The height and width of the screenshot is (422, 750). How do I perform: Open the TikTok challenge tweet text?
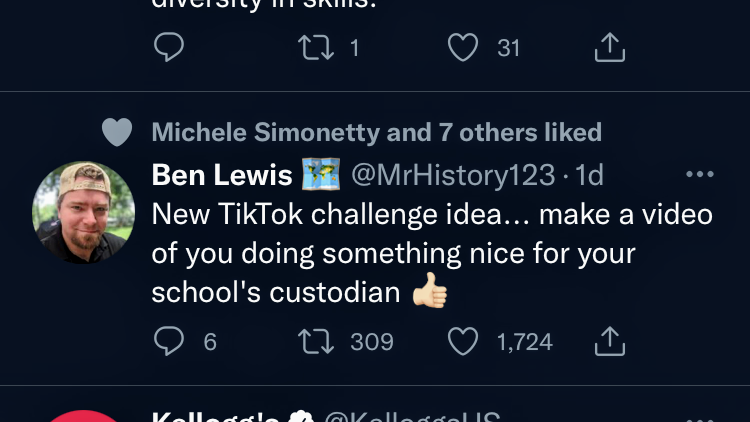(431, 253)
